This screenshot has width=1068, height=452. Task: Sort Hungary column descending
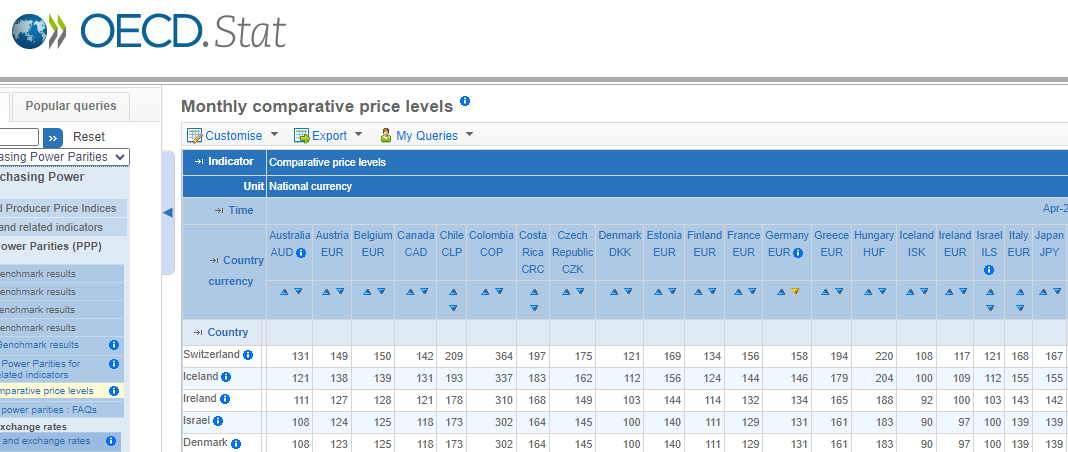pyautogui.click(x=882, y=291)
